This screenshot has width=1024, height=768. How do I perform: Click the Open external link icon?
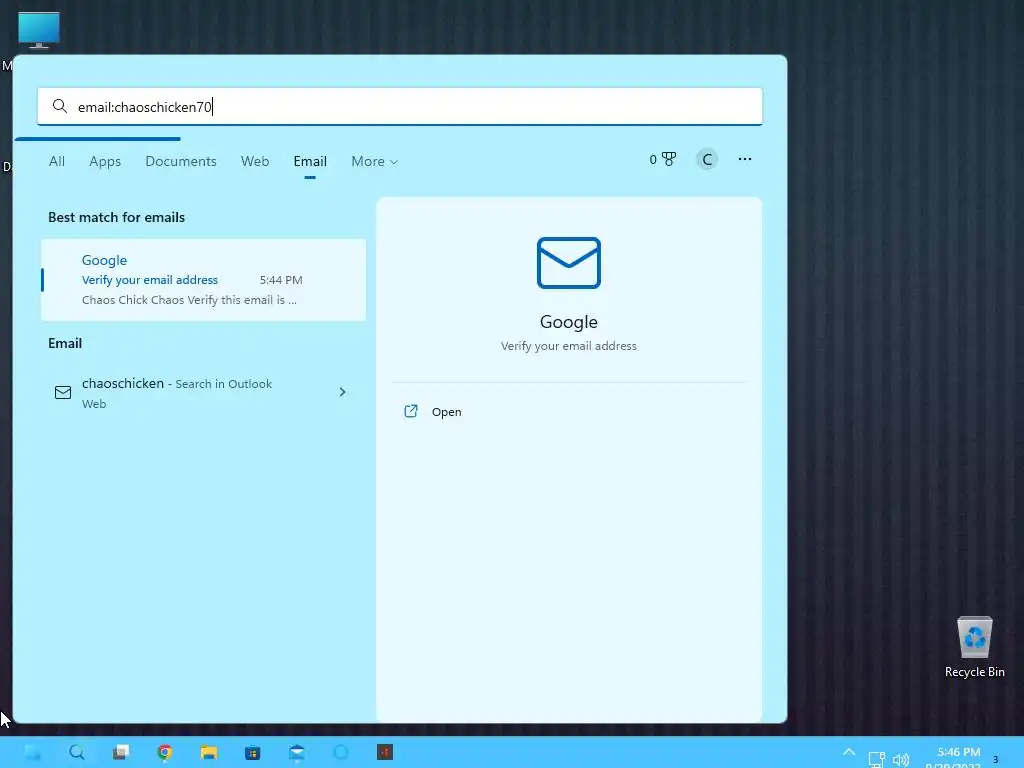tap(411, 411)
